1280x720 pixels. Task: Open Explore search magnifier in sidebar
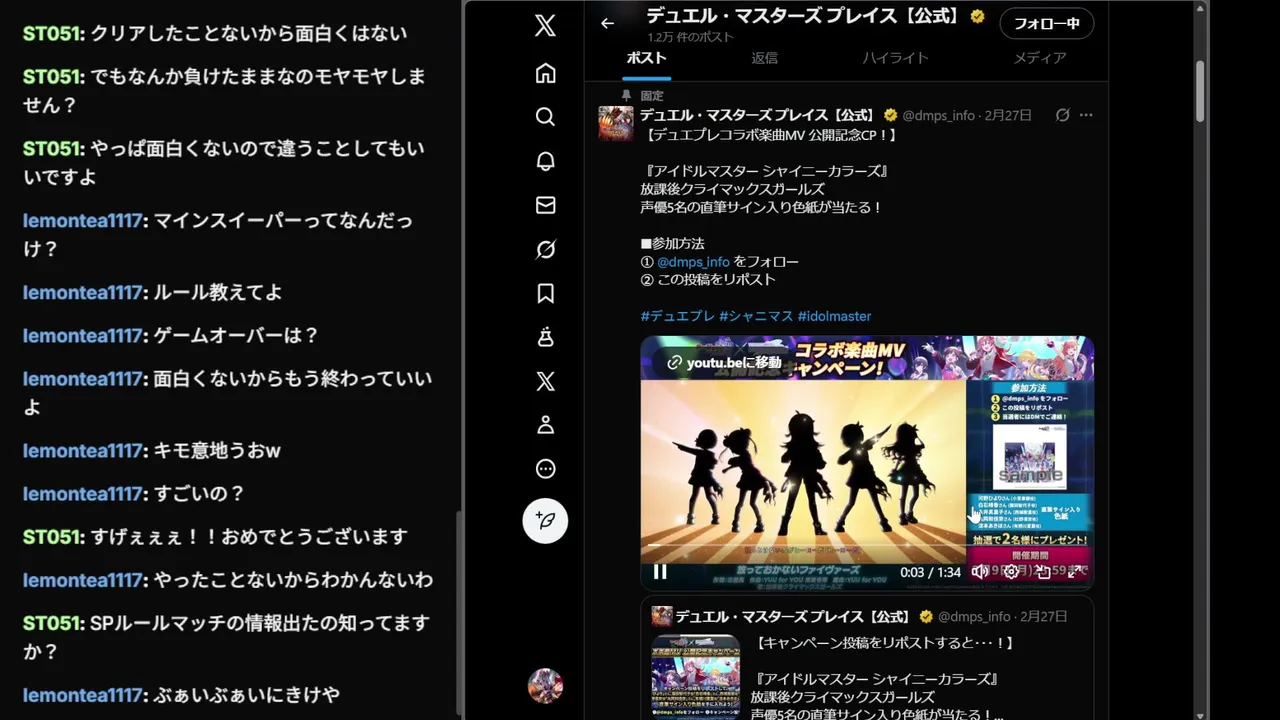pyautogui.click(x=545, y=117)
